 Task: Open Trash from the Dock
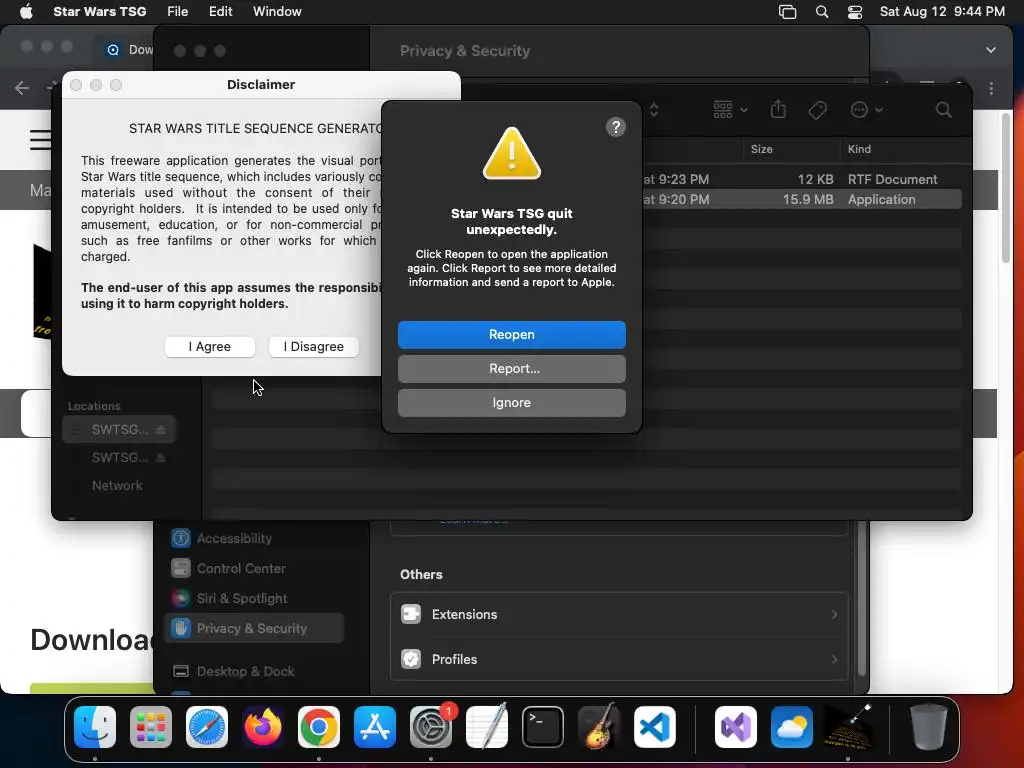[x=928, y=726]
